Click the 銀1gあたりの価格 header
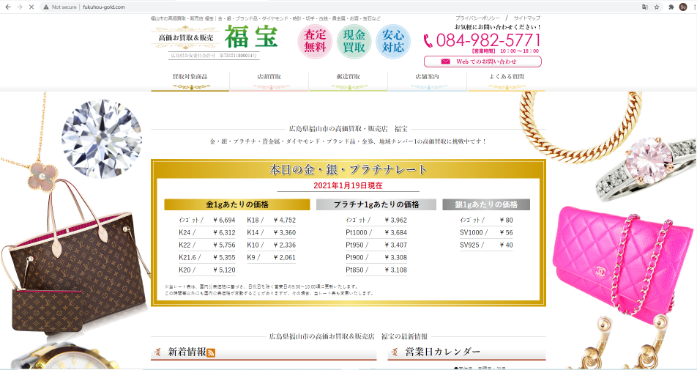This screenshot has width=697, height=370. [x=486, y=205]
